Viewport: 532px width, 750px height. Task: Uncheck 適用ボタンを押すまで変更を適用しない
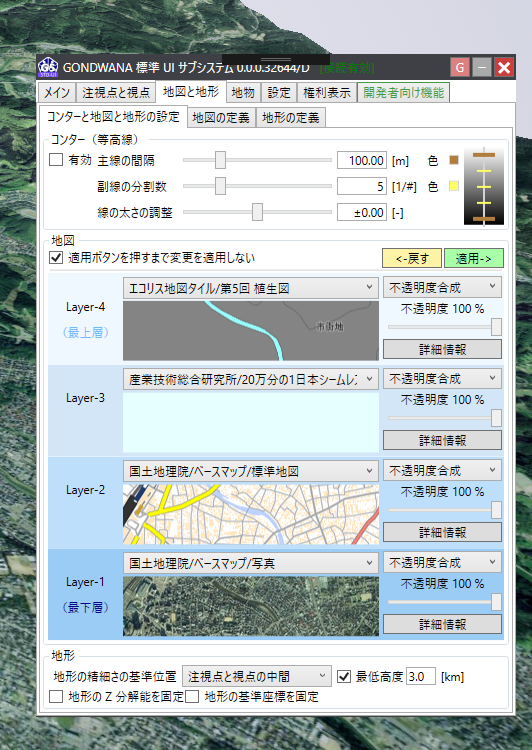(x=56, y=258)
